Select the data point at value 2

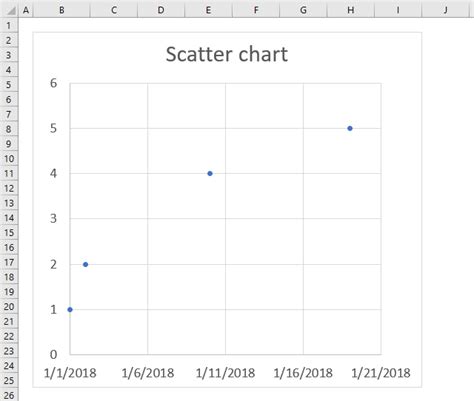click(x=85, y=264)
